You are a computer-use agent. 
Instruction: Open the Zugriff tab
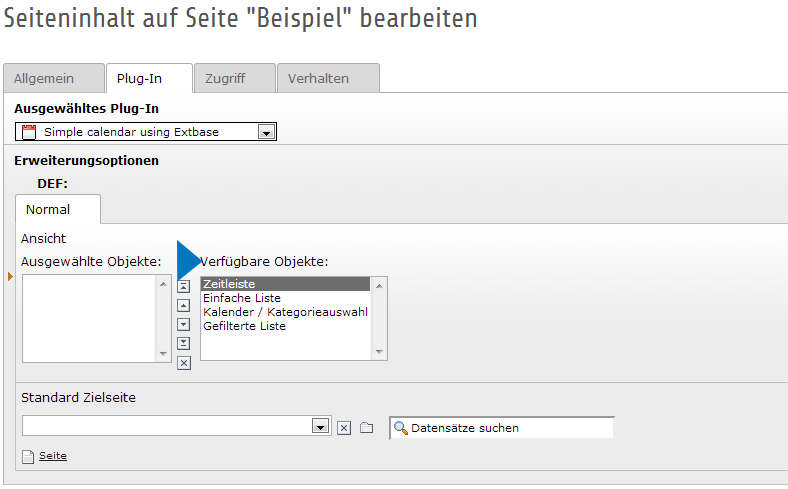(233, 78)
